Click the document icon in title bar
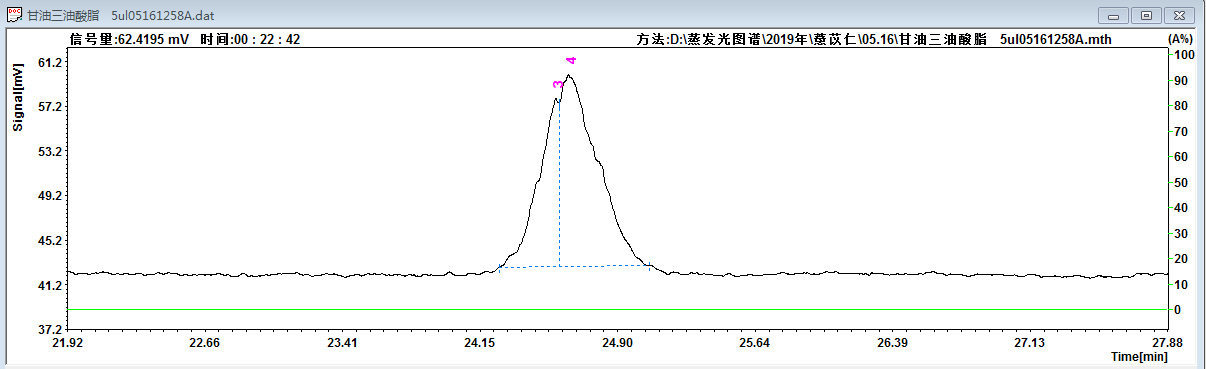Screen dimensions: 1206x369 [x=15, y=15]
